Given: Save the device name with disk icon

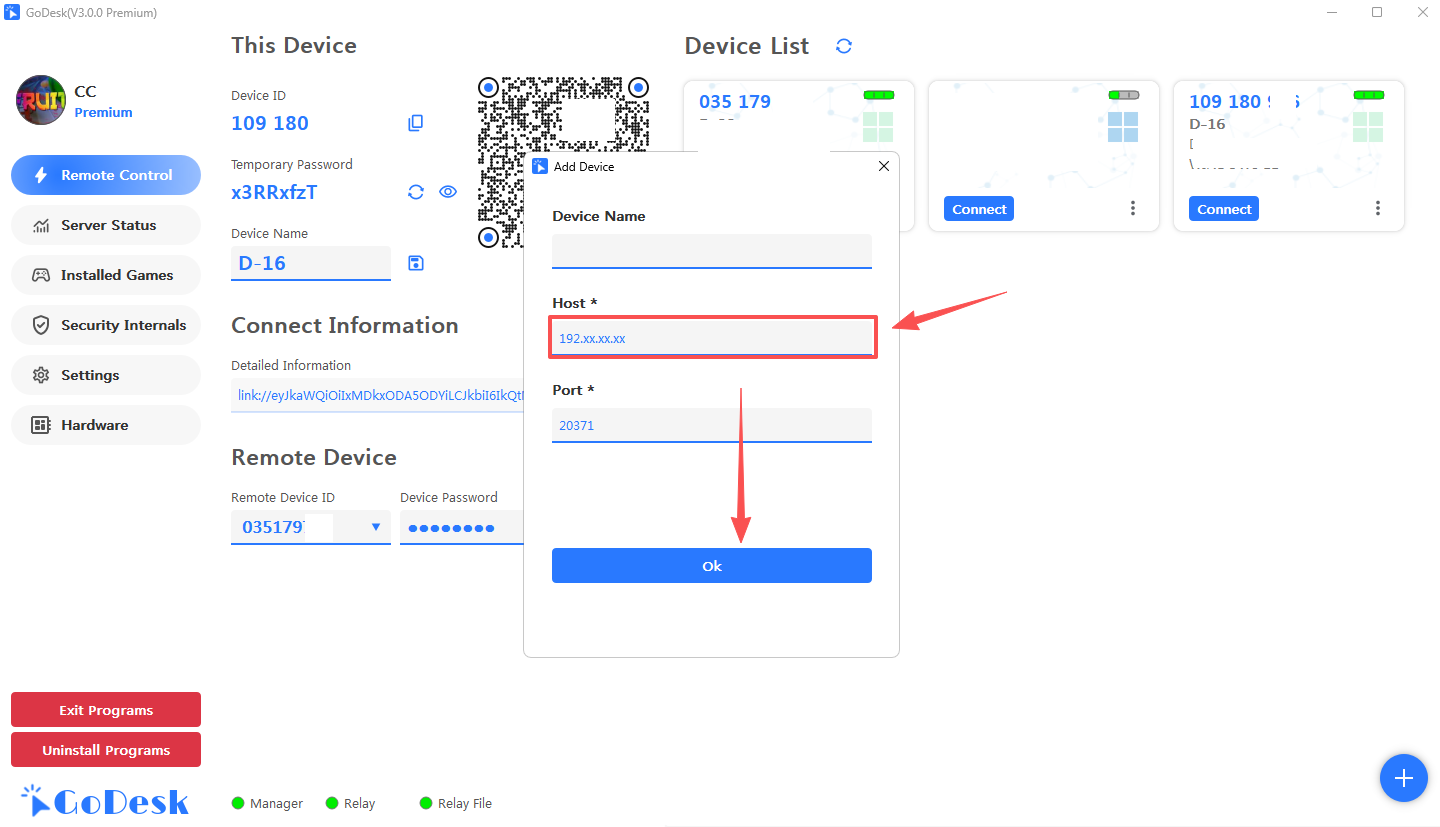Looking at the screenshot, I should pos(416,263).
